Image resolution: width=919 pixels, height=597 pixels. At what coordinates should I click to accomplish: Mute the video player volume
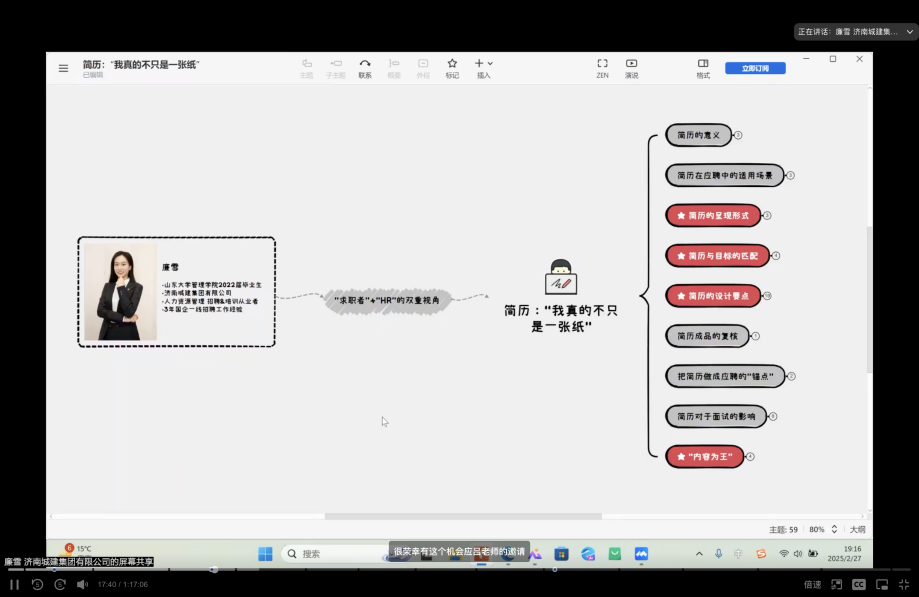tap(82, 584)
